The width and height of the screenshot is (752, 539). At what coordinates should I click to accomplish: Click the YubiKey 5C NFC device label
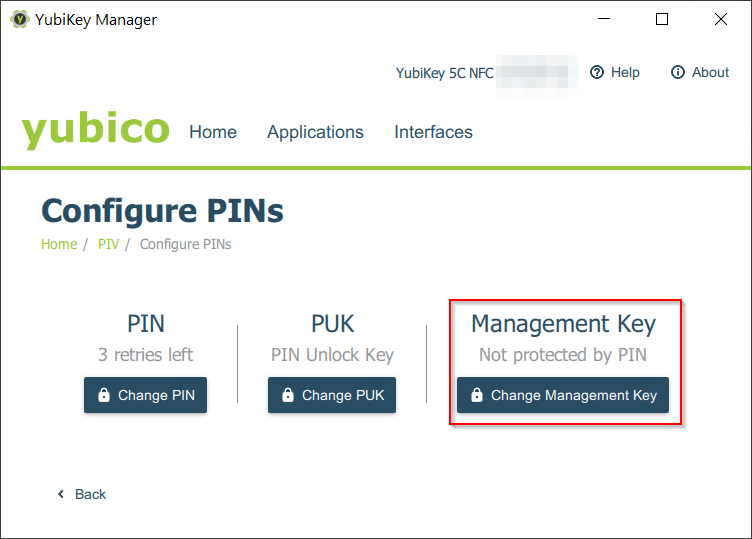click(x=445, y=73)
